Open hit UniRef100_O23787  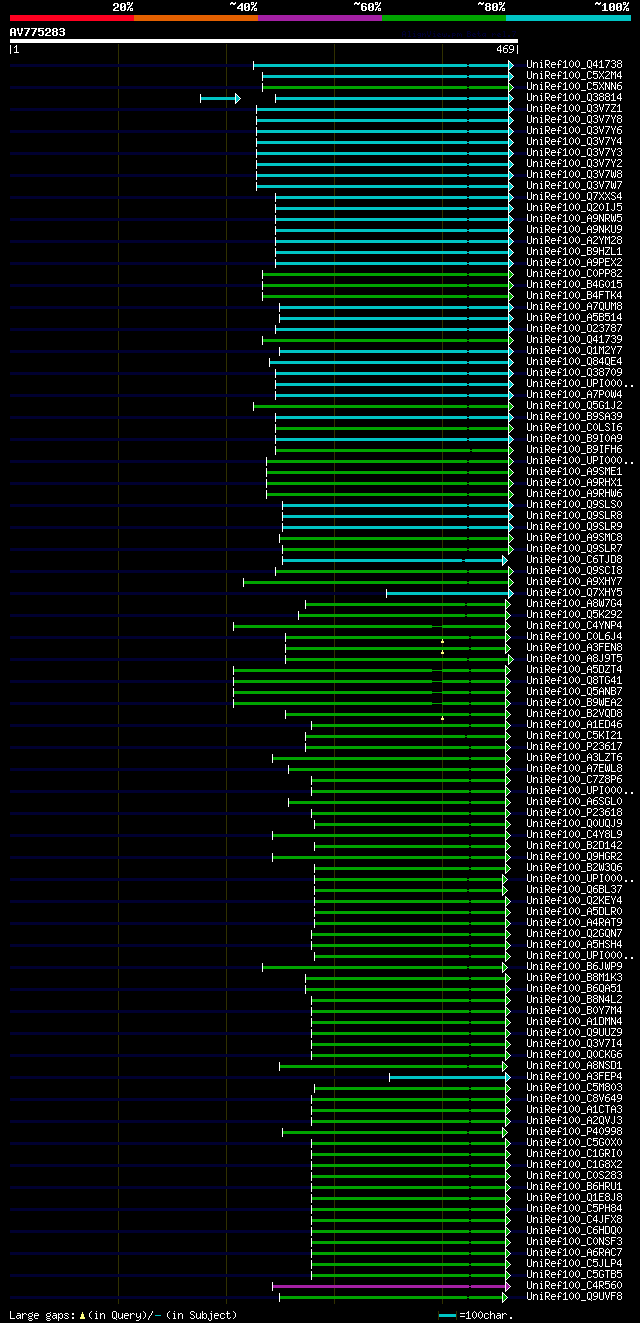point(574,328)
